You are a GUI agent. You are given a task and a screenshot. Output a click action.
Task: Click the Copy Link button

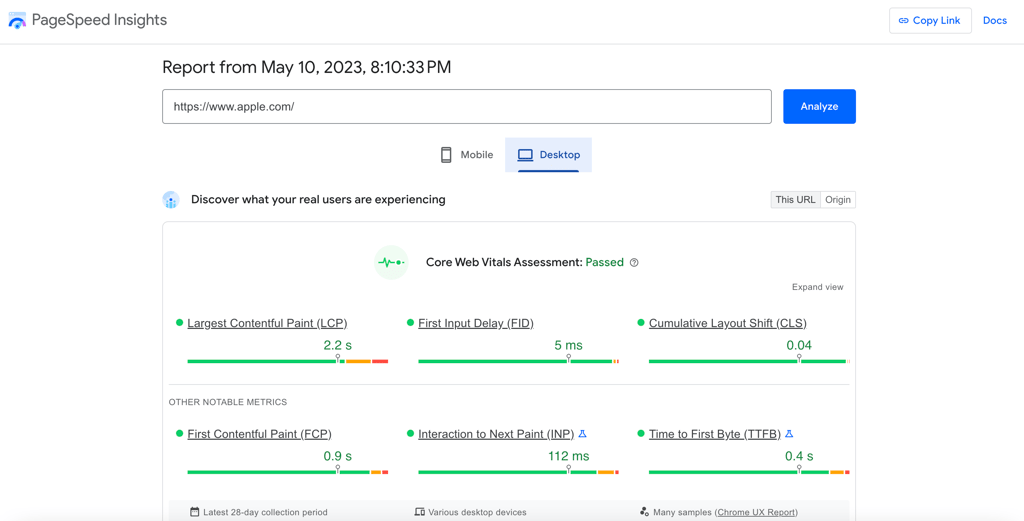[x=930, y=21]
